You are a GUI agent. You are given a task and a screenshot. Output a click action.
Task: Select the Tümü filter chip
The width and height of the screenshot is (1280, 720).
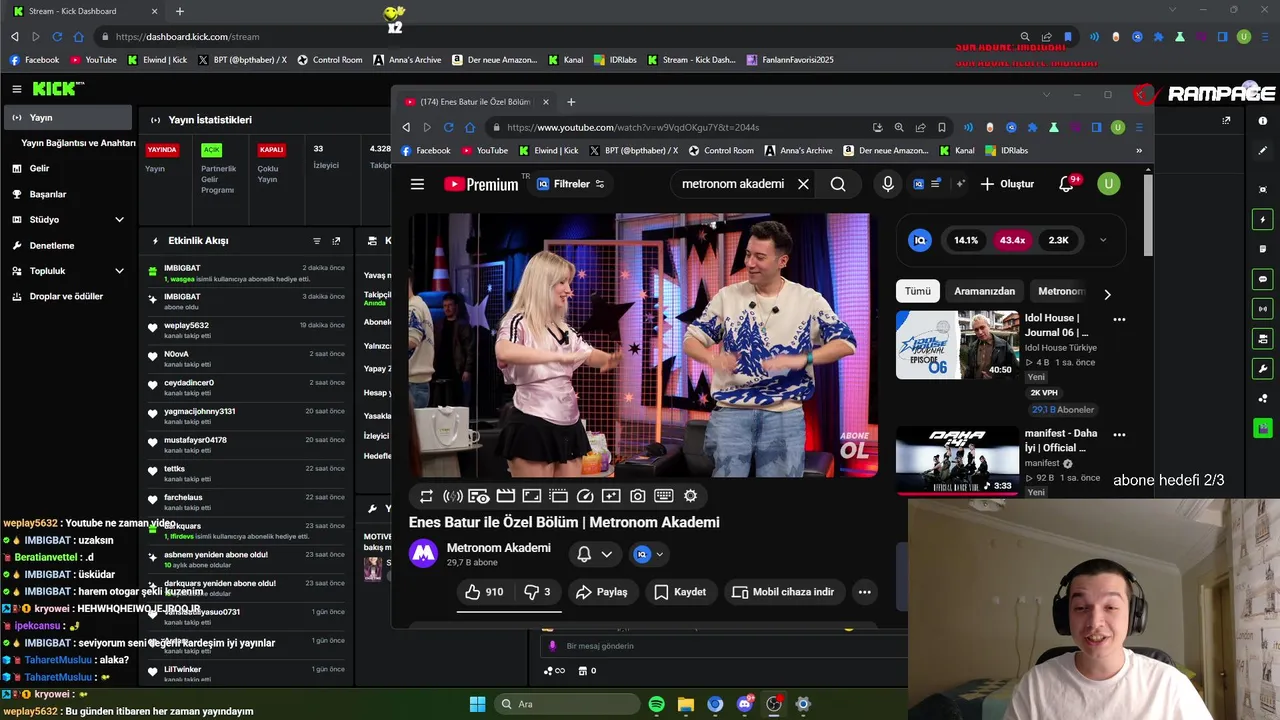(x=918, y=291)
